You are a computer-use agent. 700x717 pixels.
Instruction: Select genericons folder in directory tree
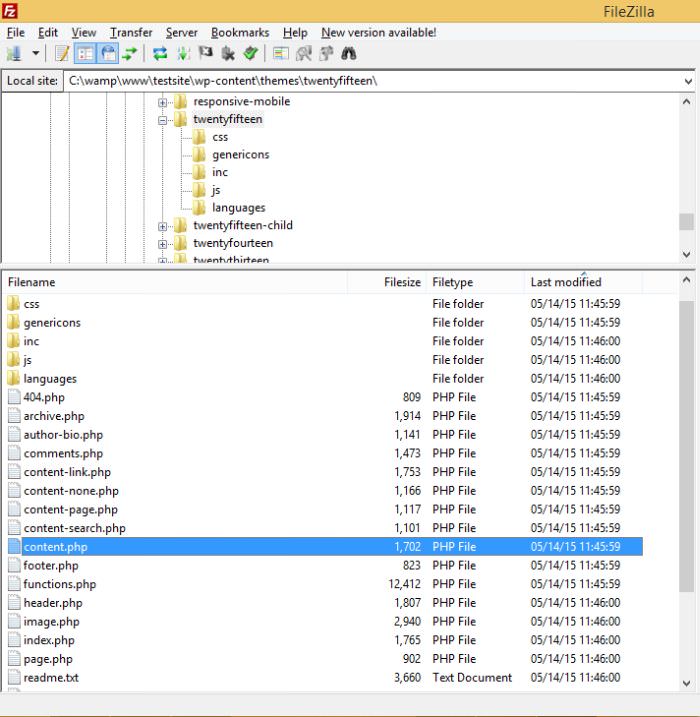(x=240, y=155)
